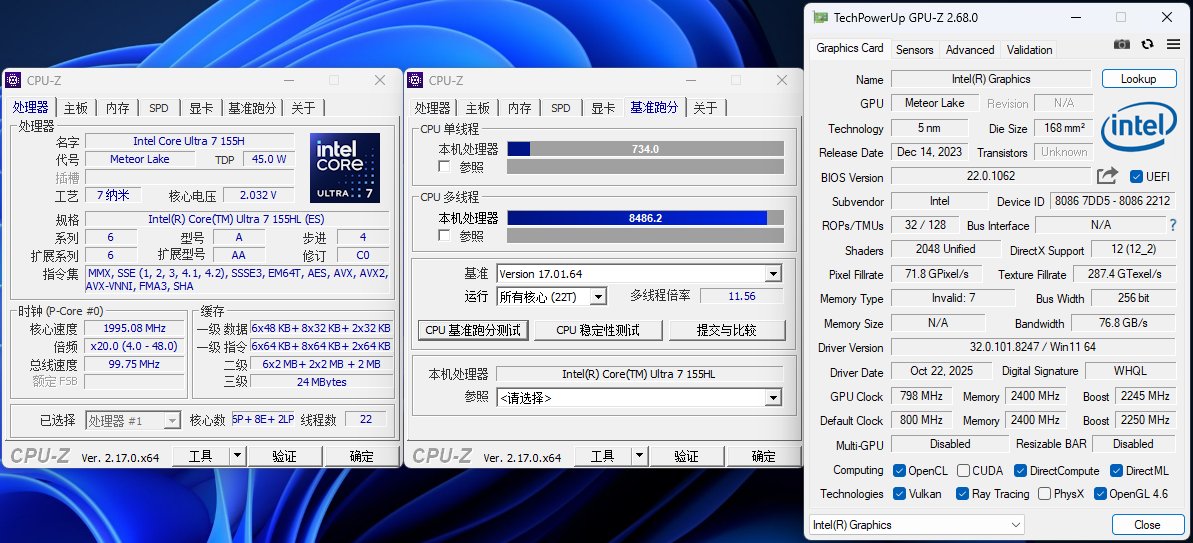The image size is (1193, 543).
Task: Toggle the Vulkan checkbox
Action: (x=899, y=494)
